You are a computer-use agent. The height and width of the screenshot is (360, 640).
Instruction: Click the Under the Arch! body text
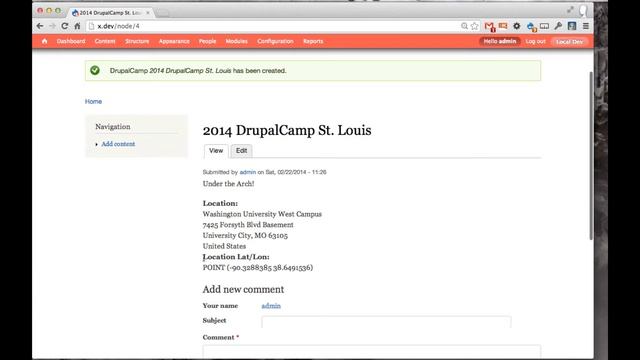229,184
